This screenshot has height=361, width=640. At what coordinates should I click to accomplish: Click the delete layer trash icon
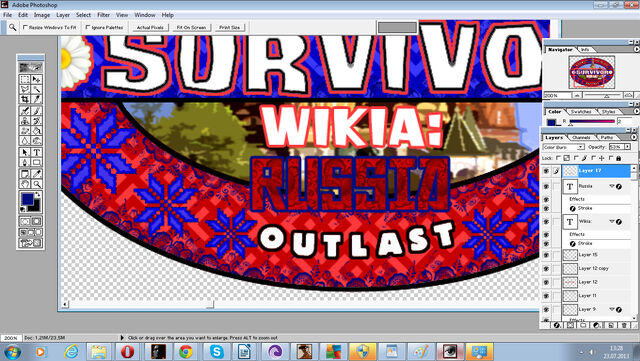624,325
